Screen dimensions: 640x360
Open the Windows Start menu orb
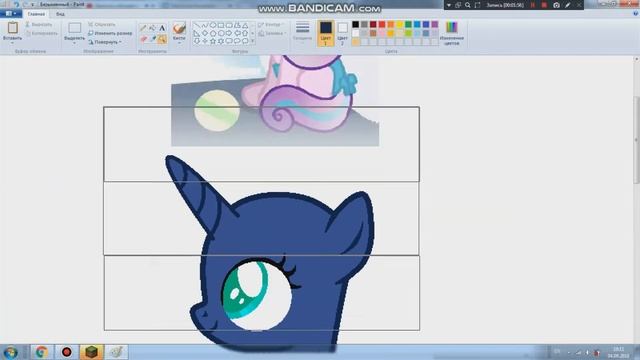coord(10,352)
